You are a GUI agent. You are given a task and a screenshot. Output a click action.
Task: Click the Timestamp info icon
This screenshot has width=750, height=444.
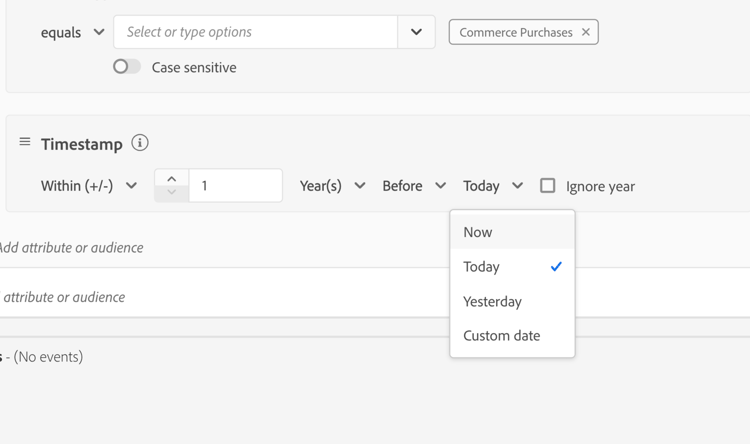click(x=140, y=143)
